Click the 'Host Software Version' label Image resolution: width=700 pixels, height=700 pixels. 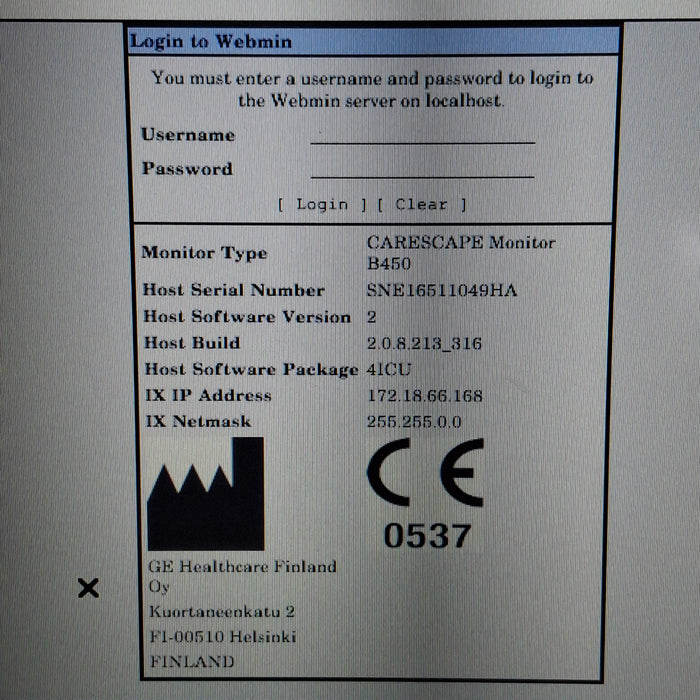click(x=247, y=317)
